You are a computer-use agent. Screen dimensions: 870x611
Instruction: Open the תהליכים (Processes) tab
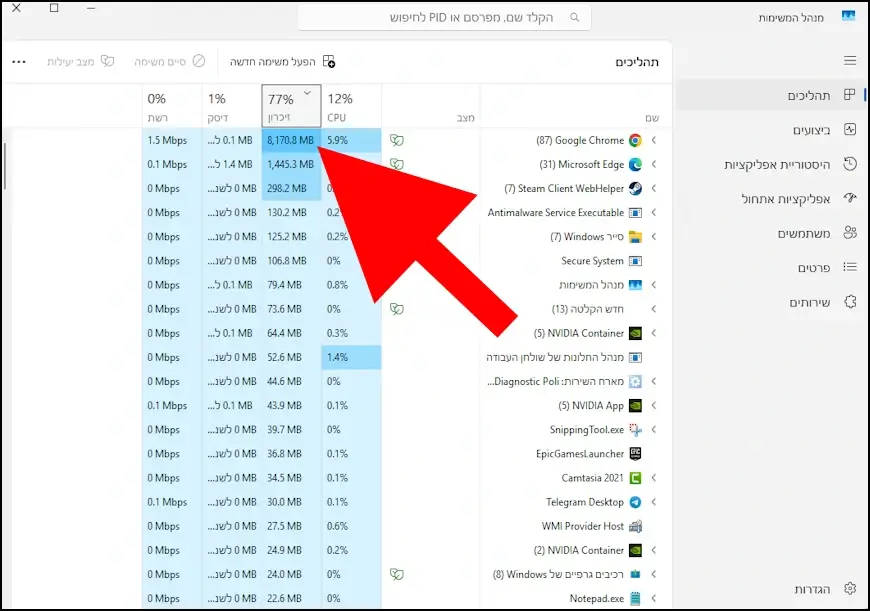771,95
